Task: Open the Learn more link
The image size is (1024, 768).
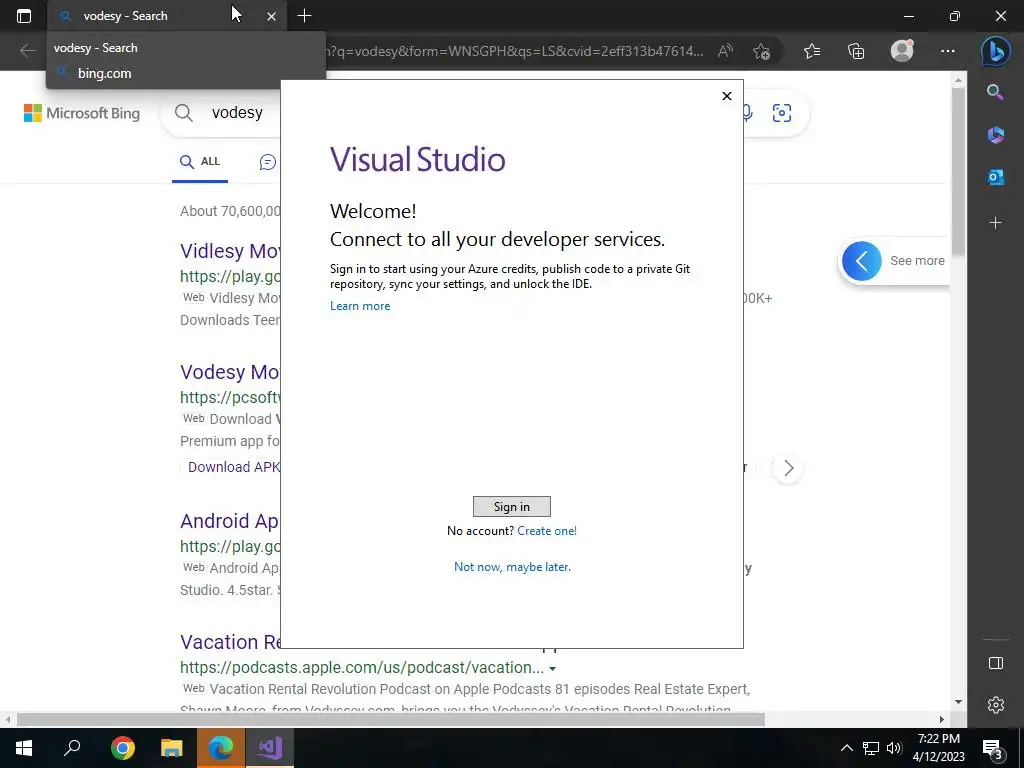Action: [x=360, y=306]
